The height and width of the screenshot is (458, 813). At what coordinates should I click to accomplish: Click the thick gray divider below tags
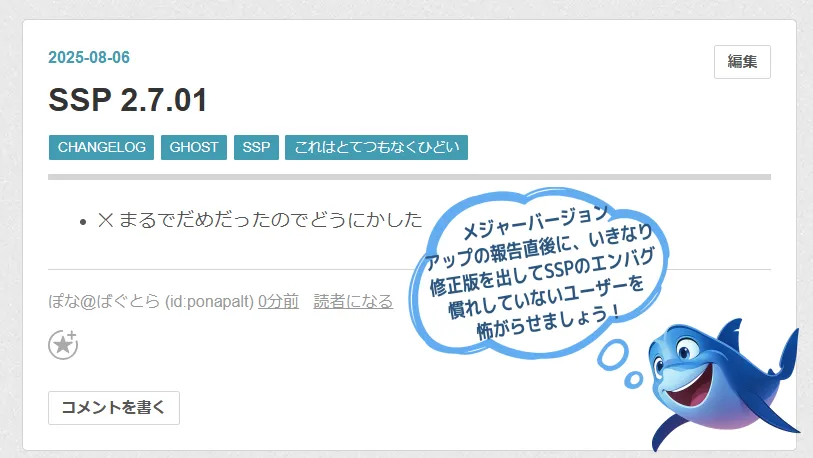click(x=409, y=177)
